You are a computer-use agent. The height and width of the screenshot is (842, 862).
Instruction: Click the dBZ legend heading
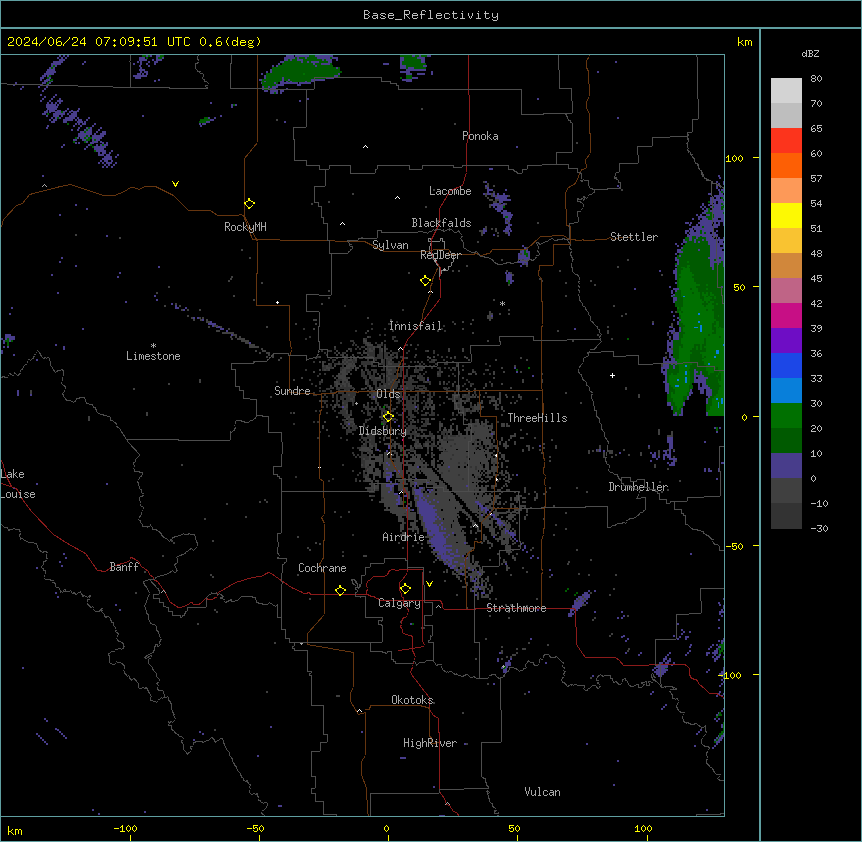(x=810, y=53)
